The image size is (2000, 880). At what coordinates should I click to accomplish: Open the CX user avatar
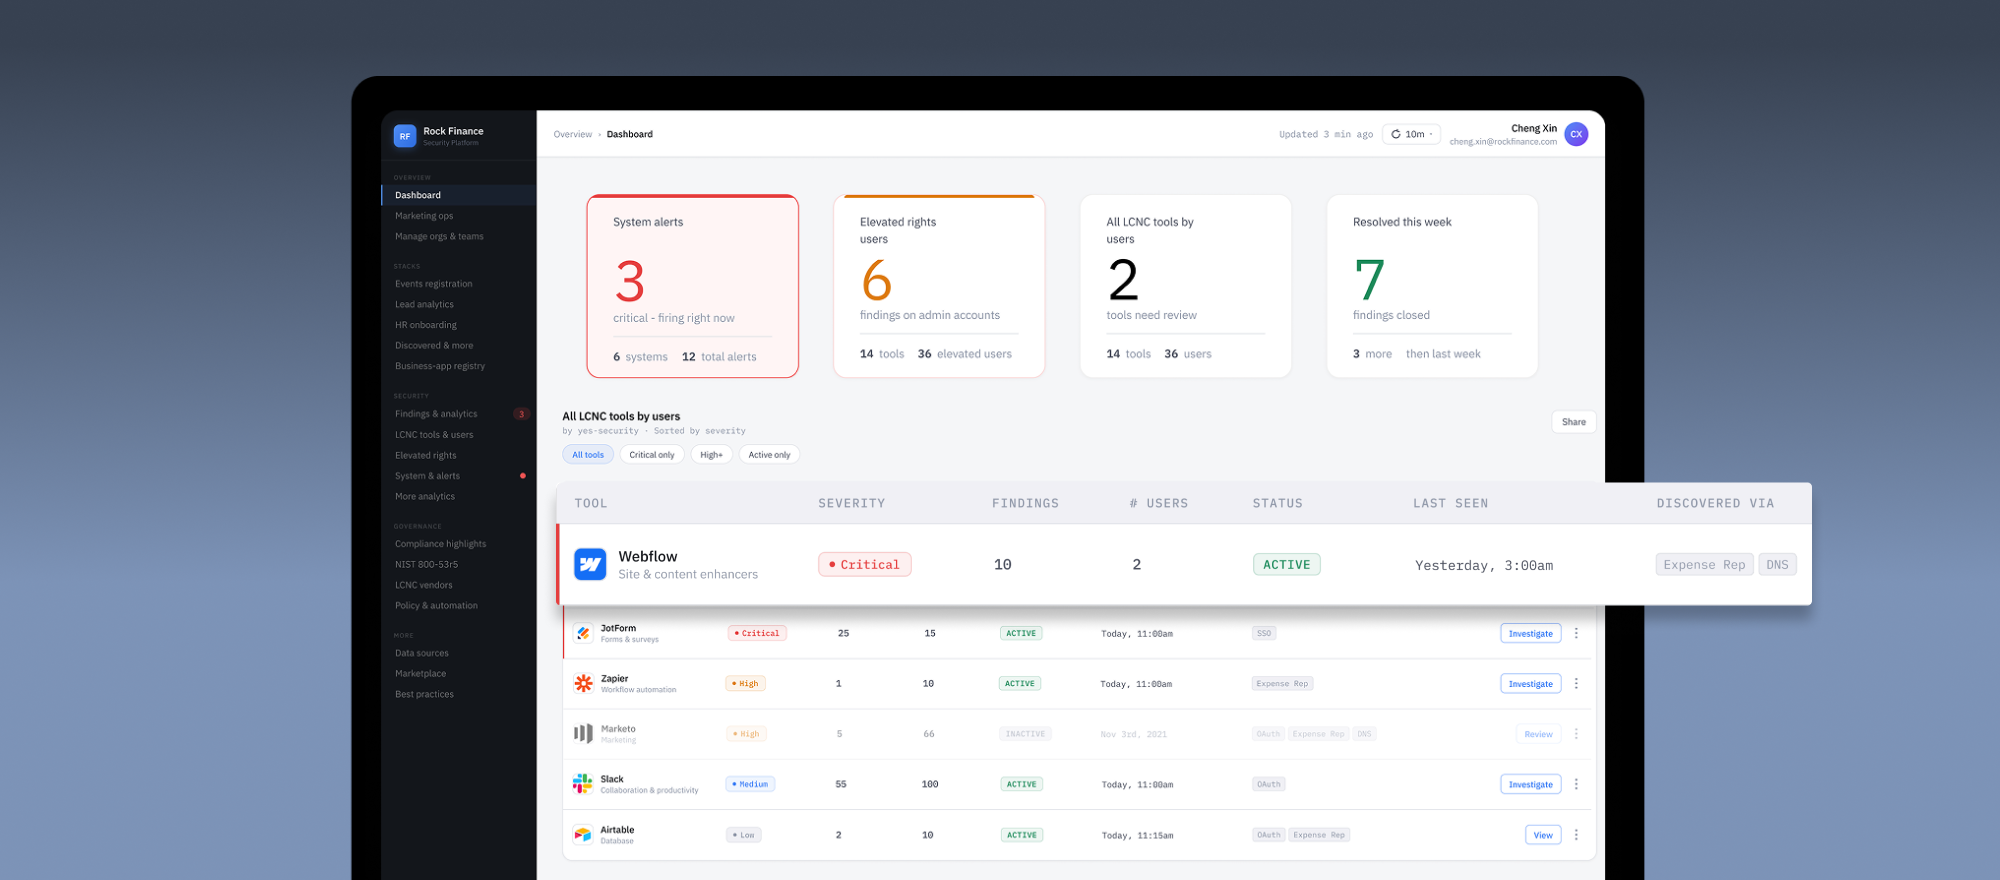(1576, 134)
